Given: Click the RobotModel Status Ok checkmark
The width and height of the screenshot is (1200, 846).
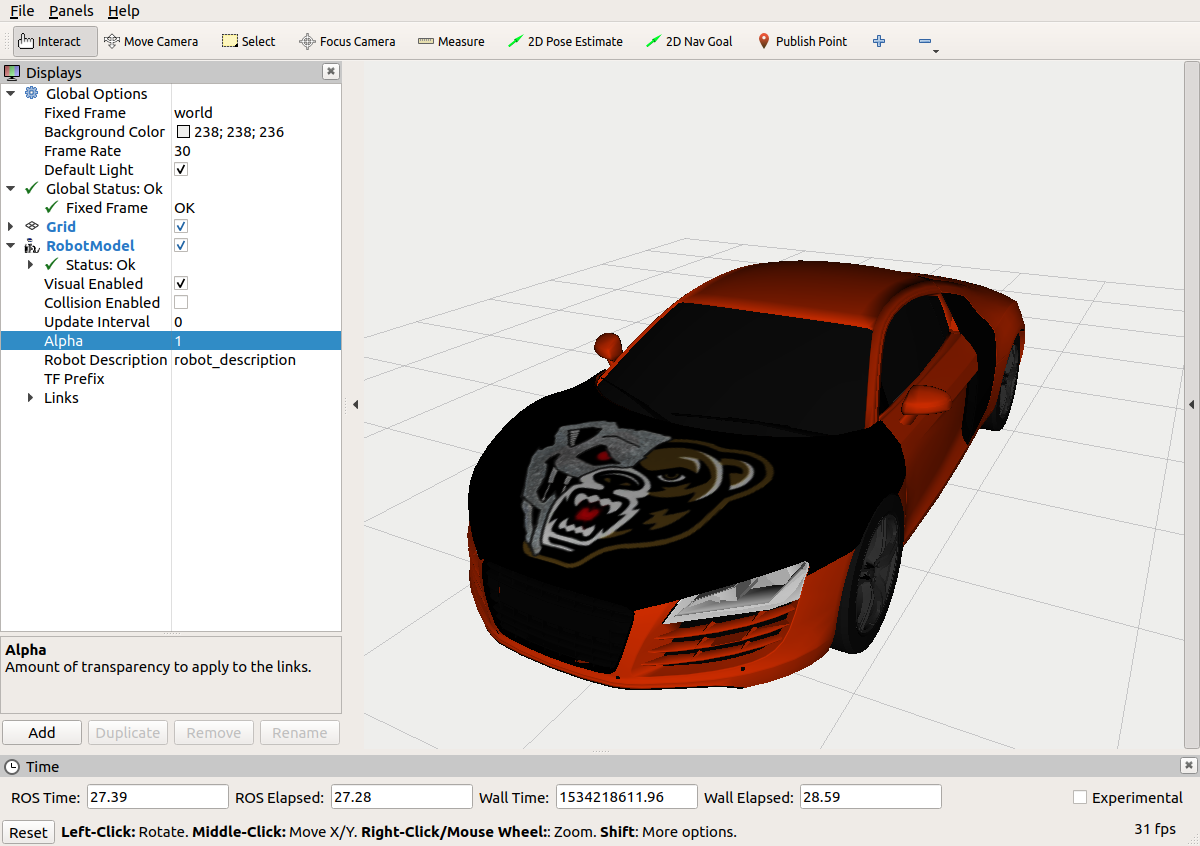Looking at the screenshot, I should coord(52,264).
